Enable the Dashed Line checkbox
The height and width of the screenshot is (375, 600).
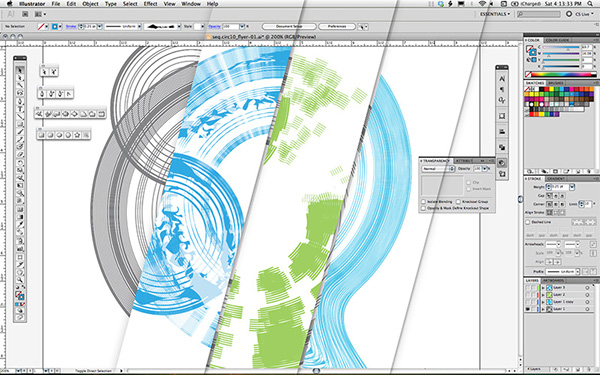tap(528, 222)
